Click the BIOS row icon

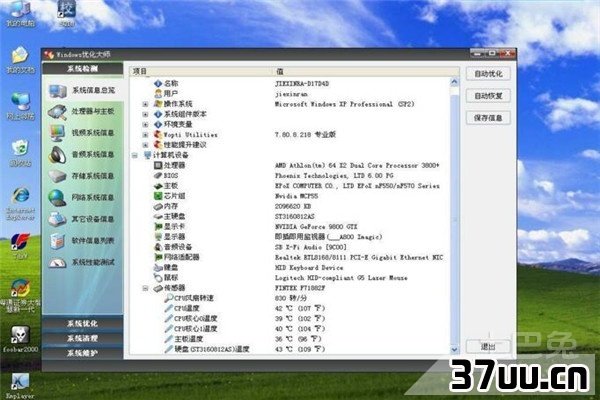click(x=158, y=175)
